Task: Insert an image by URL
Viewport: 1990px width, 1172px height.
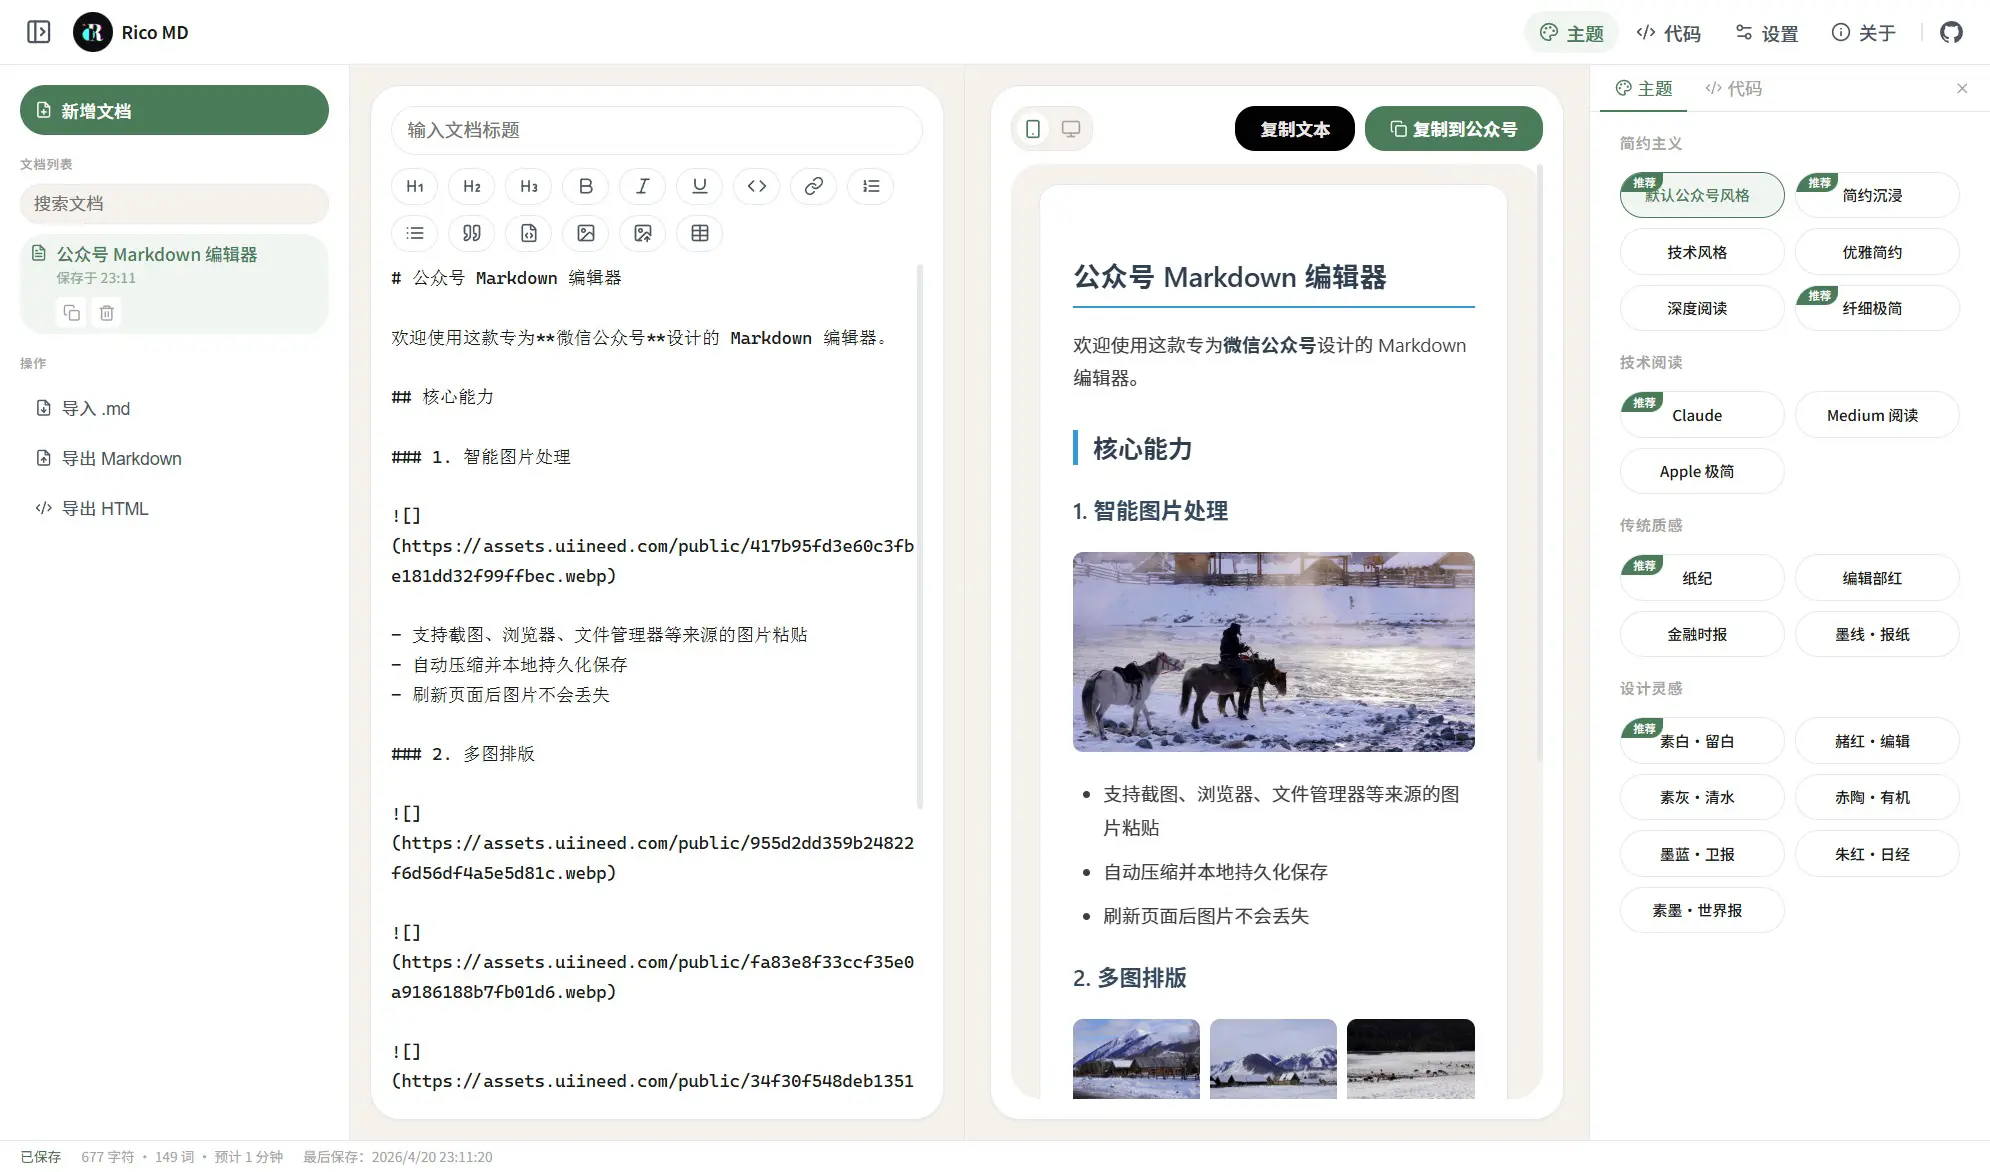Action: [586, 233]
